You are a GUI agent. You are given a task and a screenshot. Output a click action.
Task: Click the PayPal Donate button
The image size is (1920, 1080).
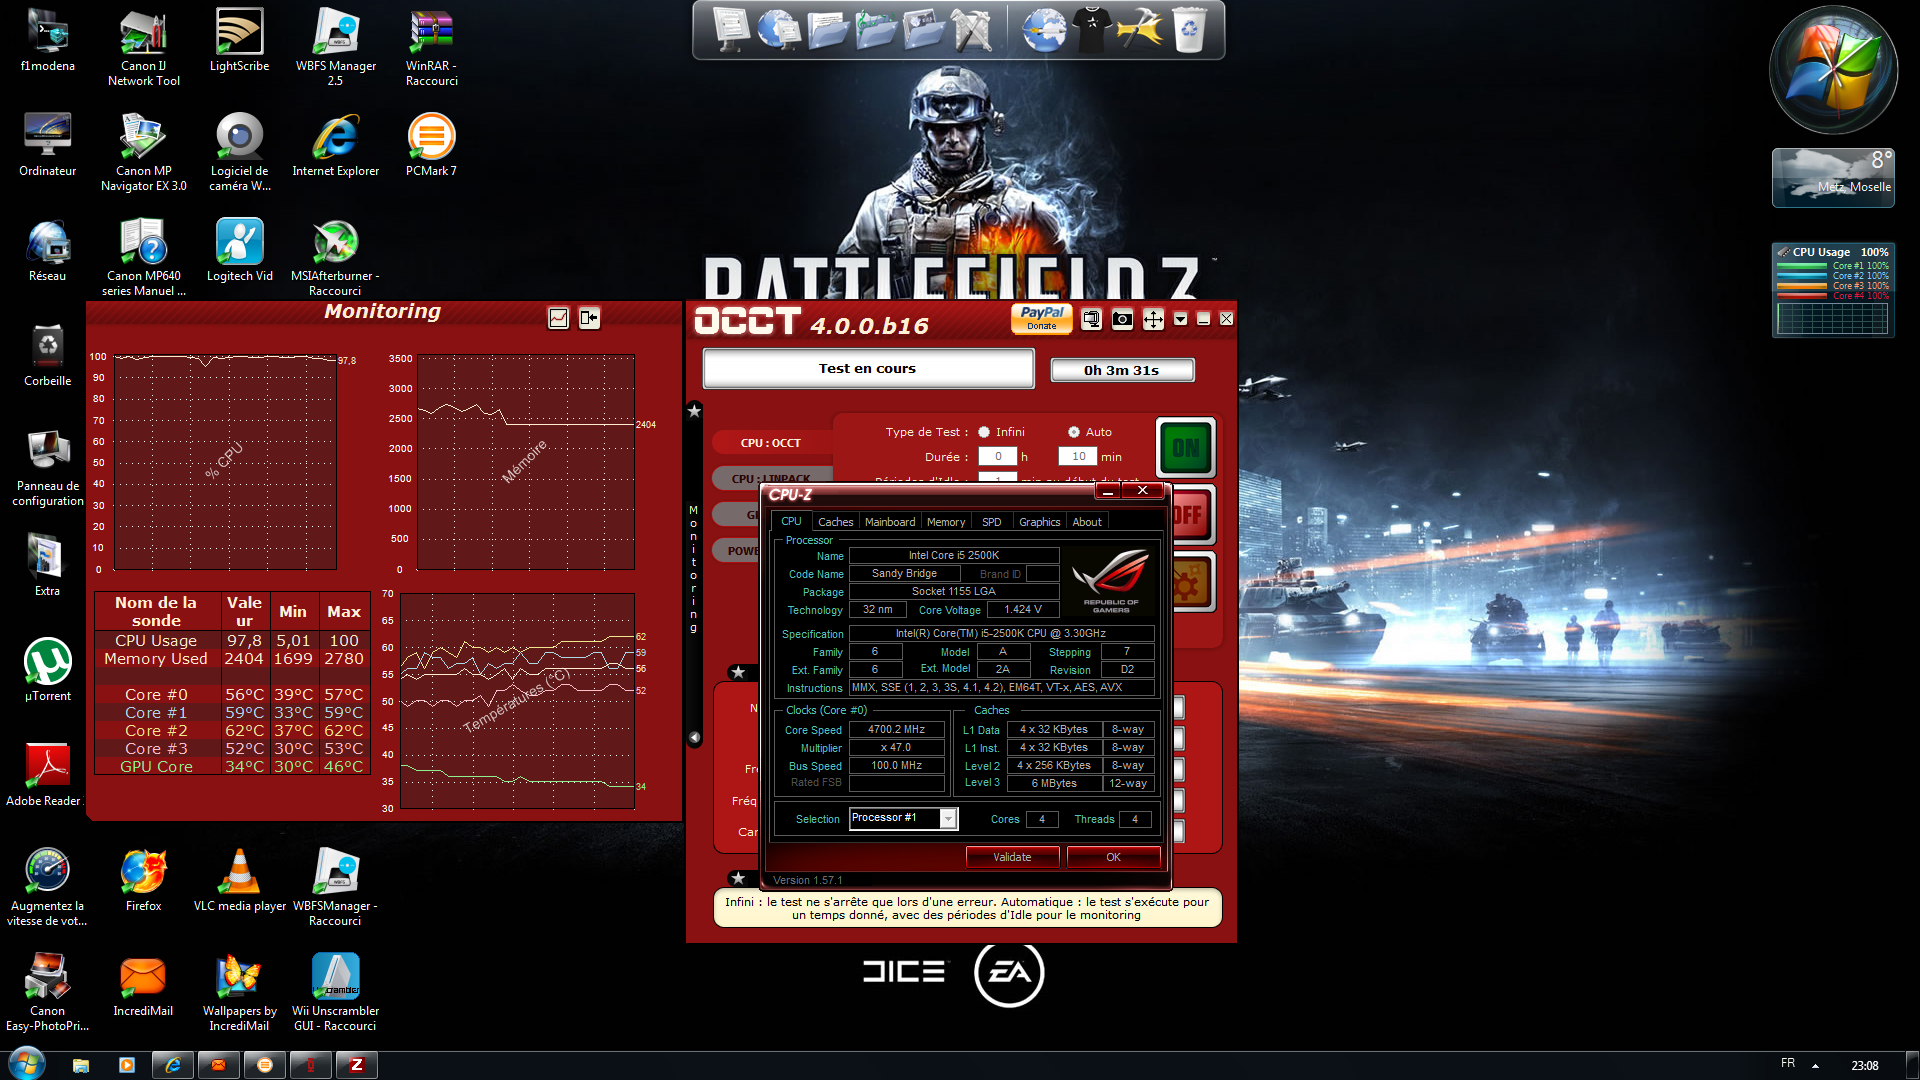click(x=1041, y=318)
